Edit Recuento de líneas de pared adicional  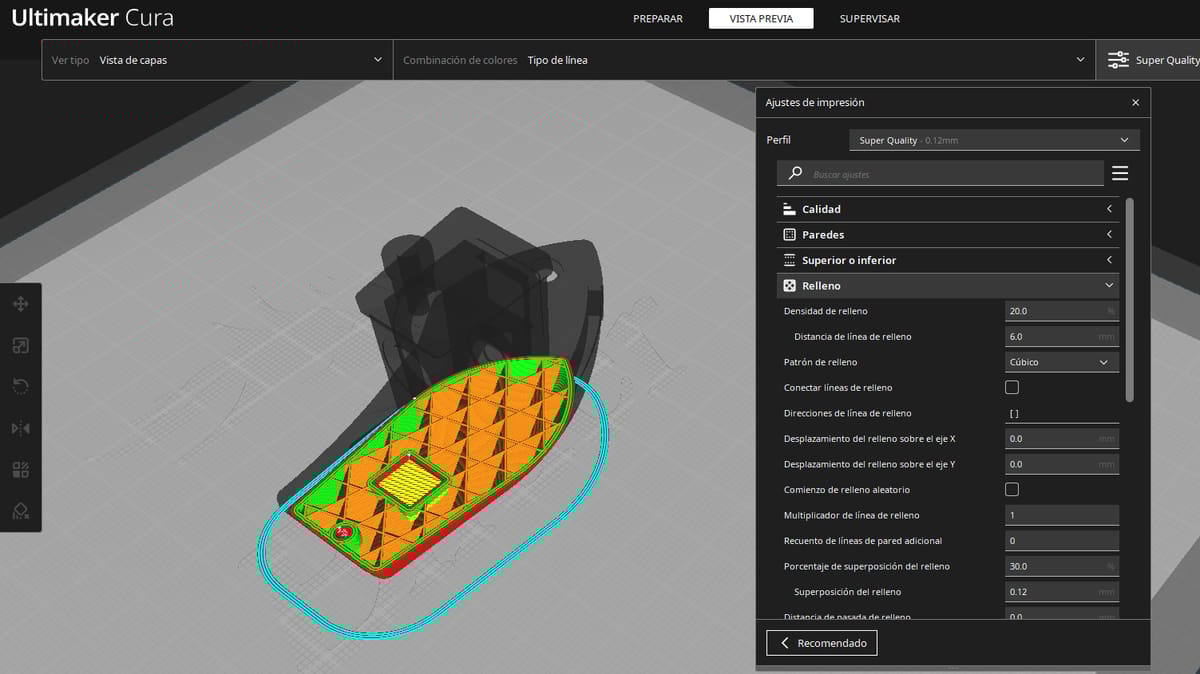pyautogui.click(x=1061, y=540)
